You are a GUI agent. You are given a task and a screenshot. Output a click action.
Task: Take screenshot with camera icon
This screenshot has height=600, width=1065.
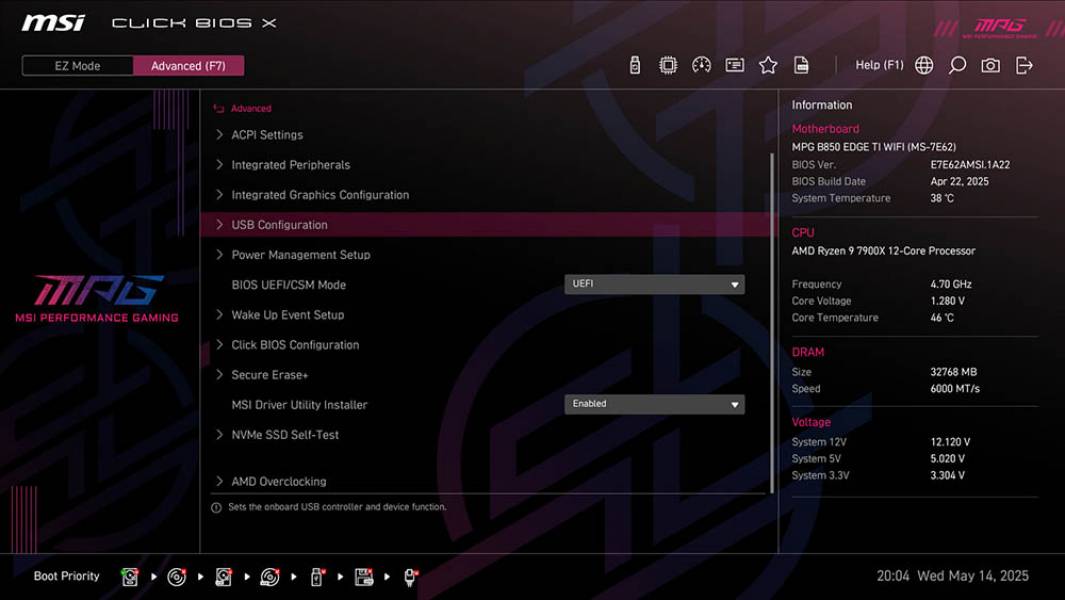click(990, 65)
